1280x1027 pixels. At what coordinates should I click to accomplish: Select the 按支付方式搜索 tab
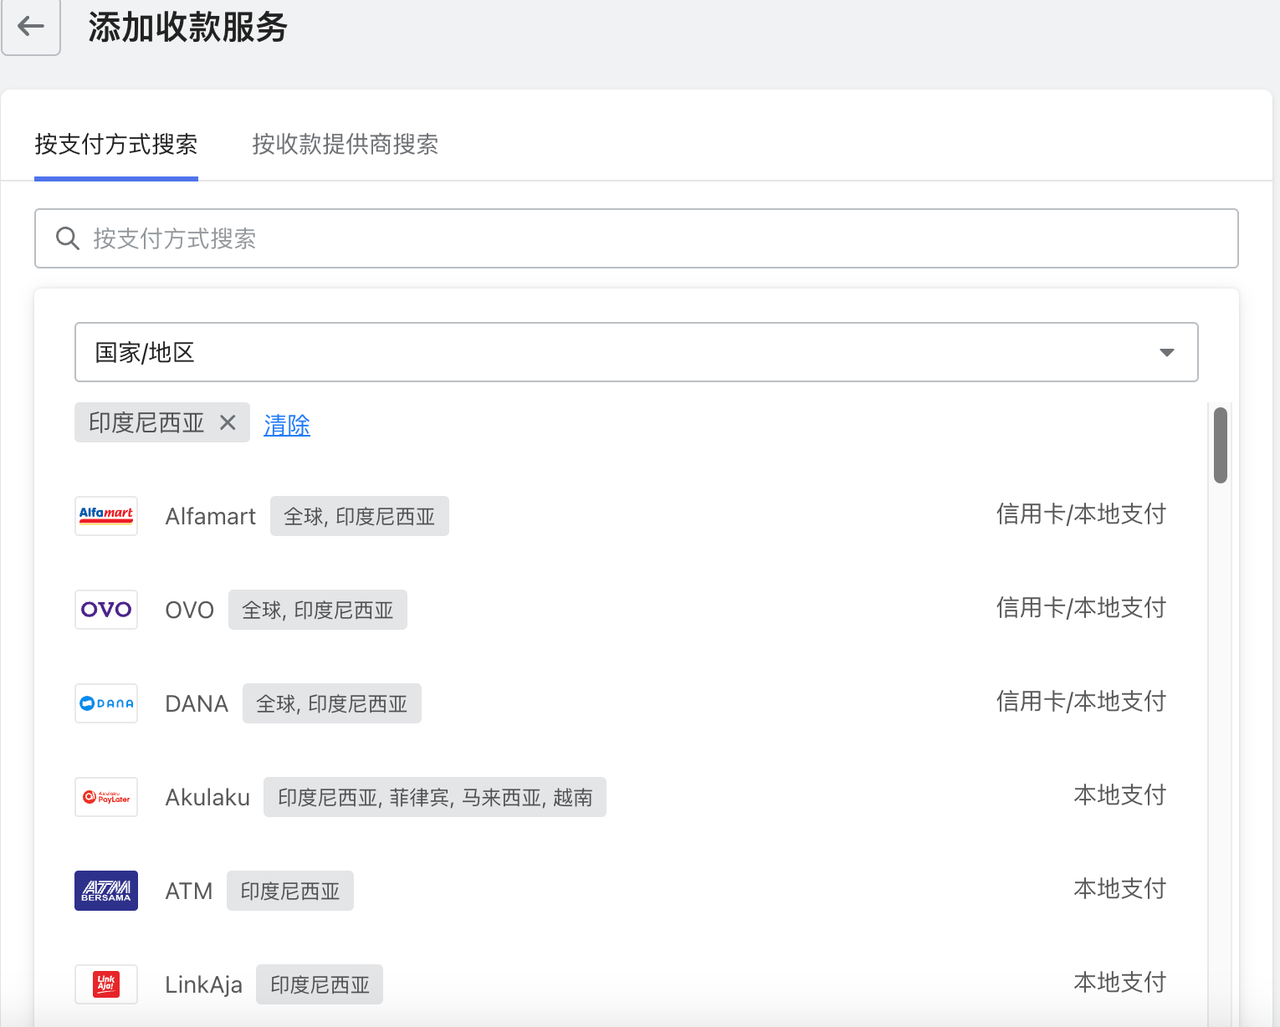(116, 145)
